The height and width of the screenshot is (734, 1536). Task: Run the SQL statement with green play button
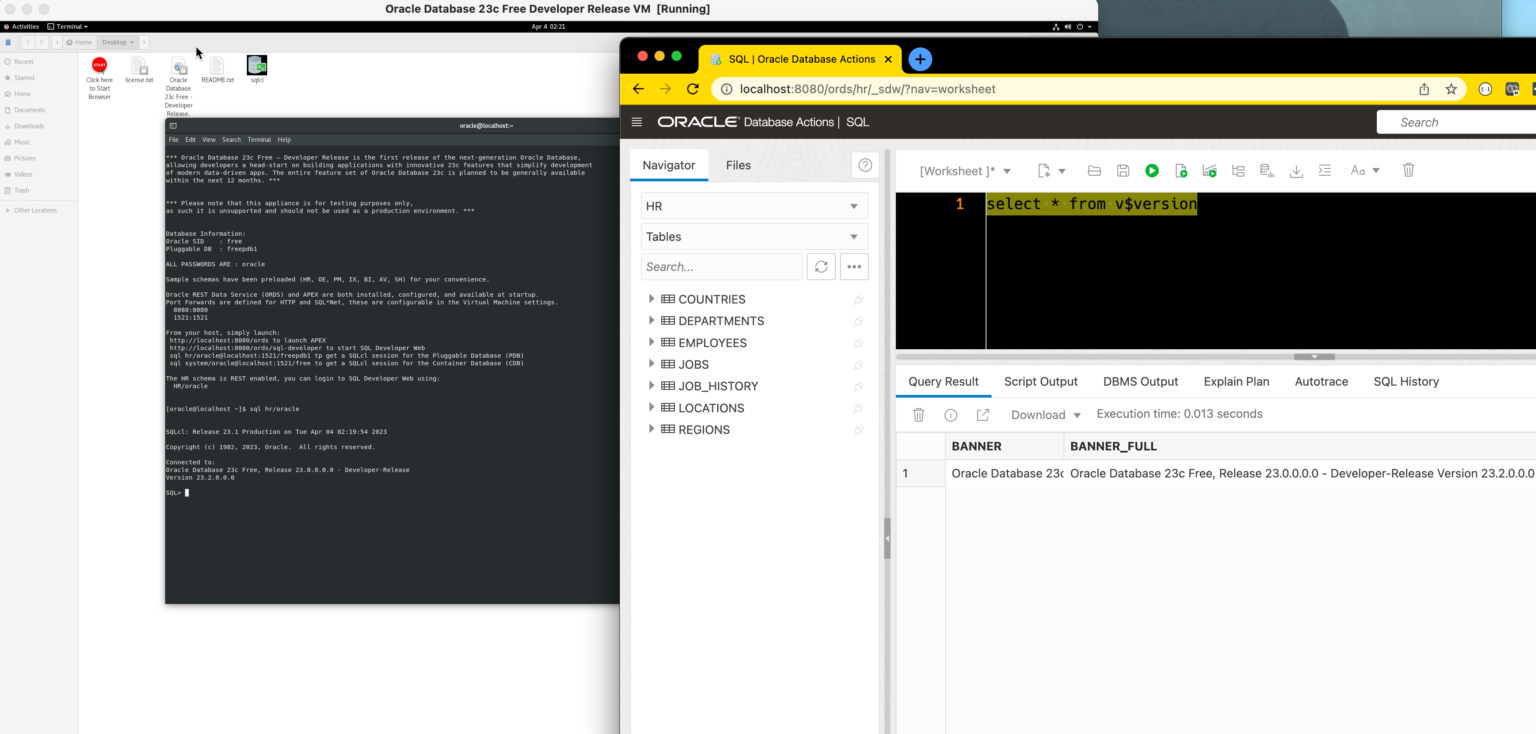coord(1152,171)
